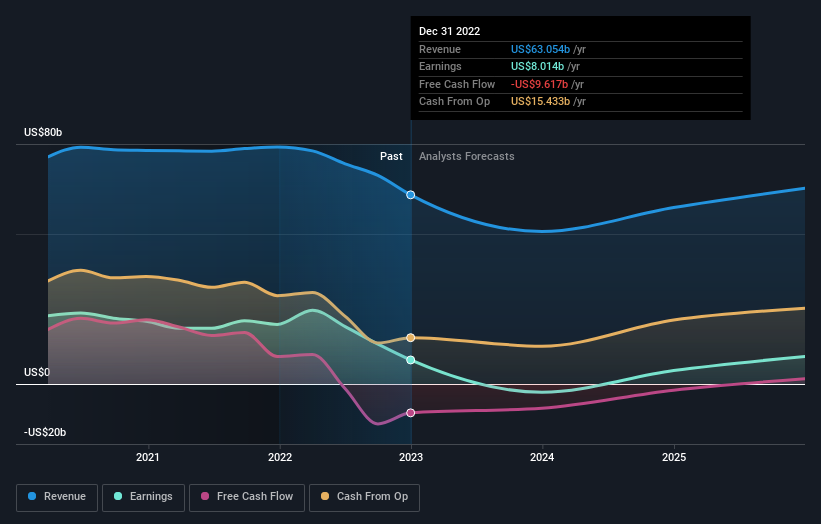Click the US$0 y-axis label
821x524 pixels.
pos(37,372)
